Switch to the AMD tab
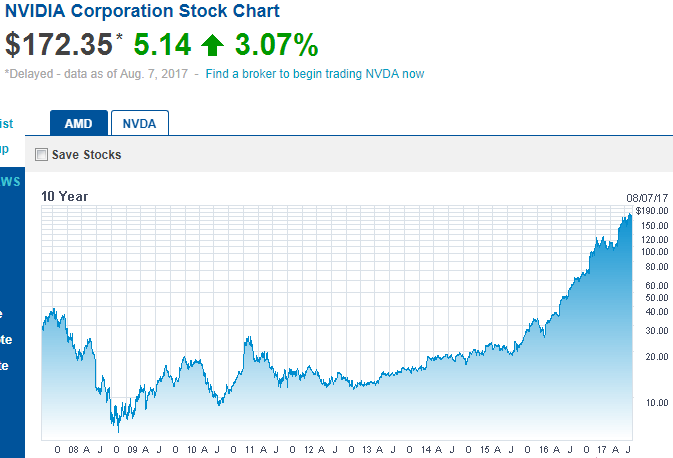The width and height of the screenshot is (673, 458). 79,123
